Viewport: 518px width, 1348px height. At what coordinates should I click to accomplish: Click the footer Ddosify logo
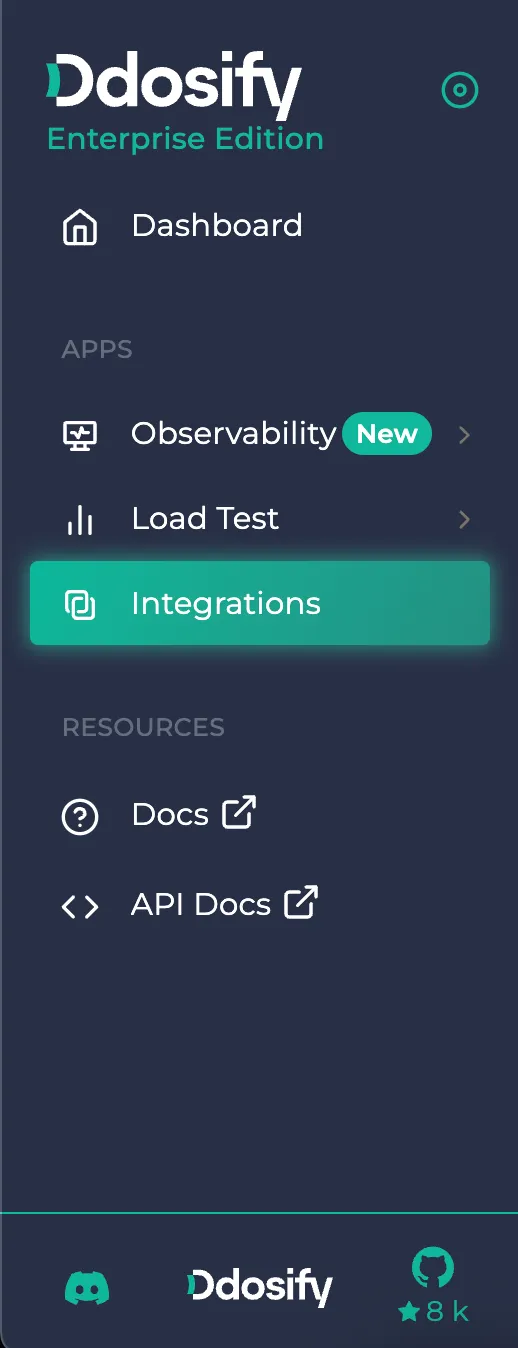[260, 1287]
